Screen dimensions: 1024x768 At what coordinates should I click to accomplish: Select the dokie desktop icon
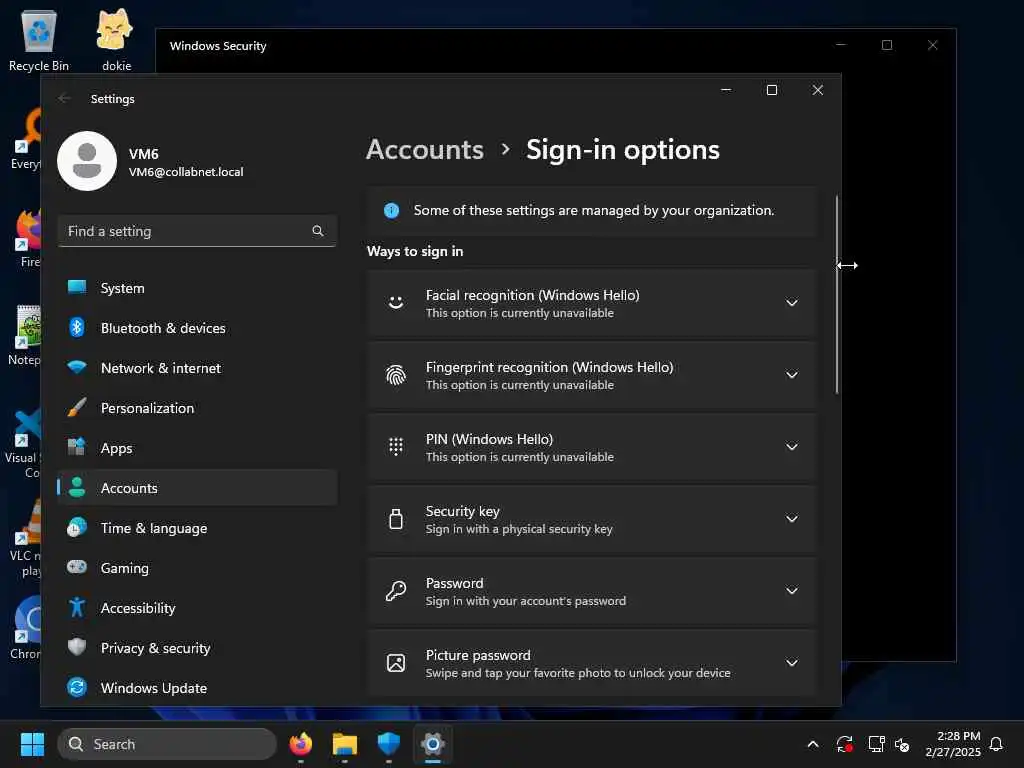point(116,40)
